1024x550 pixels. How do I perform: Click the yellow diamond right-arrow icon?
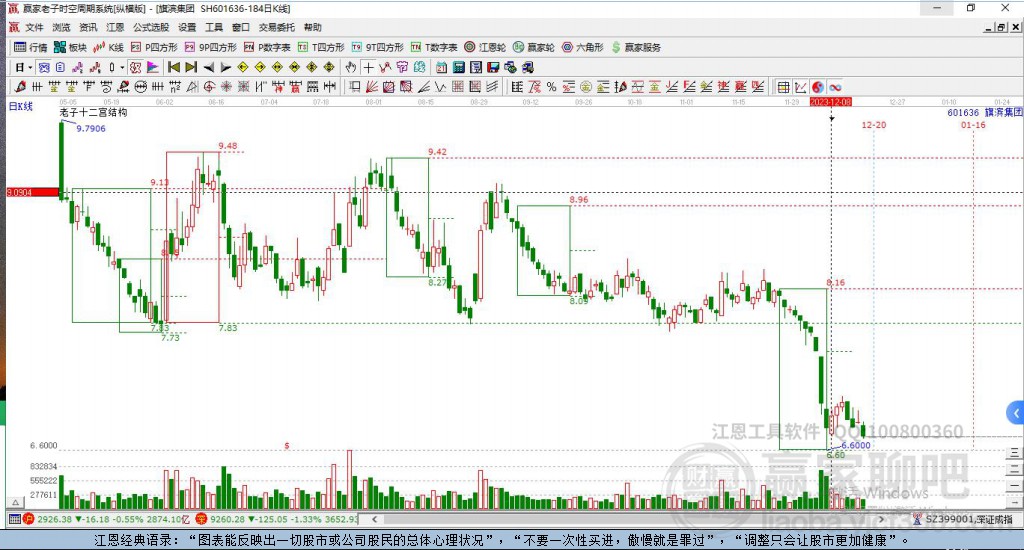click(260, 67)
